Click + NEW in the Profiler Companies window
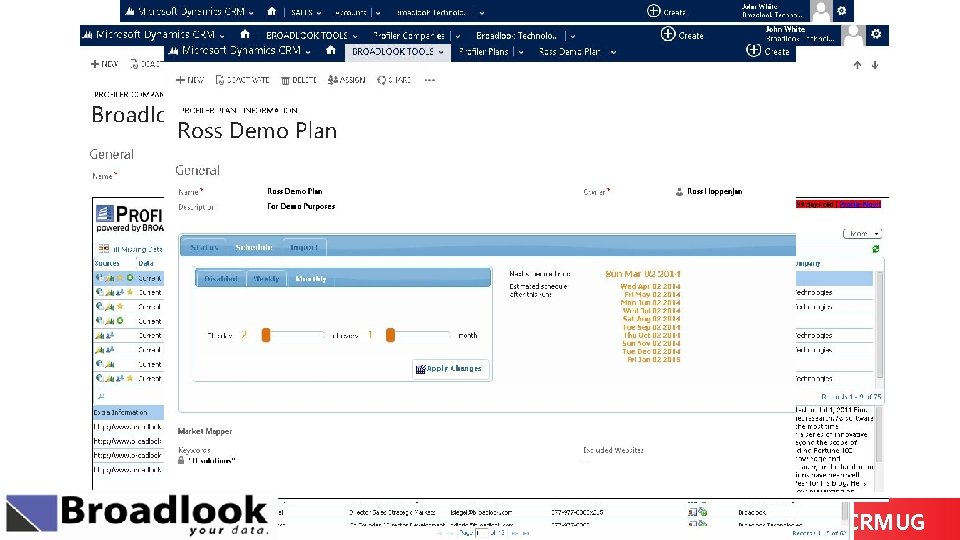This screenshot has height=540, width=960. pos(104,64)
